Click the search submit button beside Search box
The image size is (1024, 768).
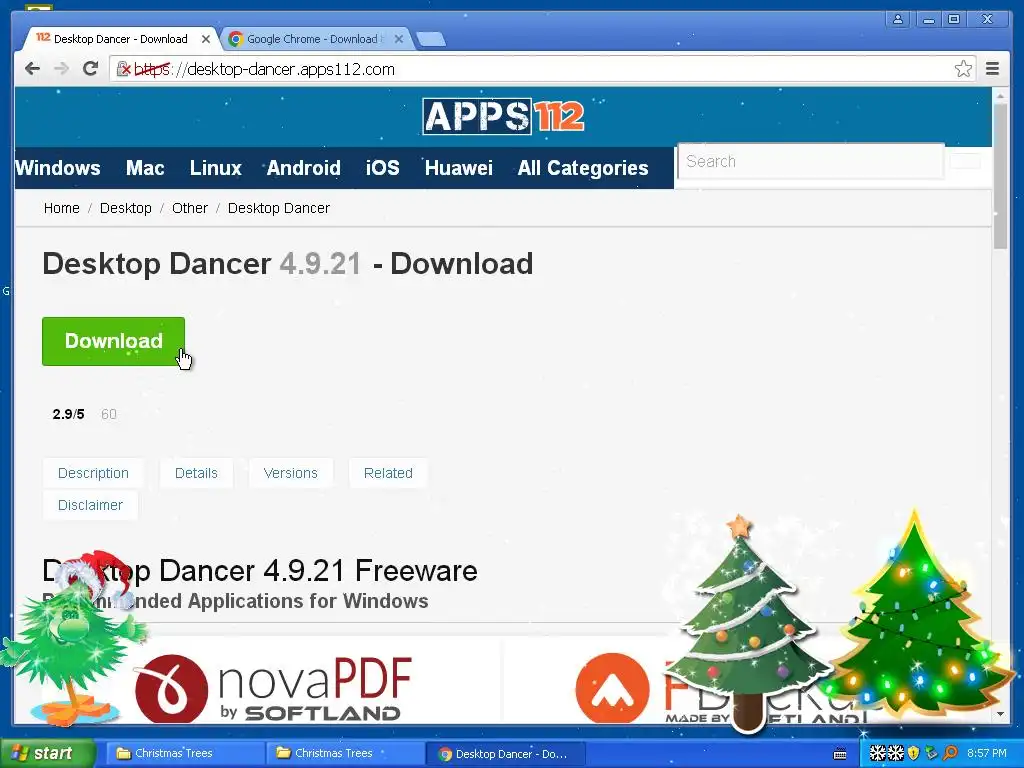point(965,161)
